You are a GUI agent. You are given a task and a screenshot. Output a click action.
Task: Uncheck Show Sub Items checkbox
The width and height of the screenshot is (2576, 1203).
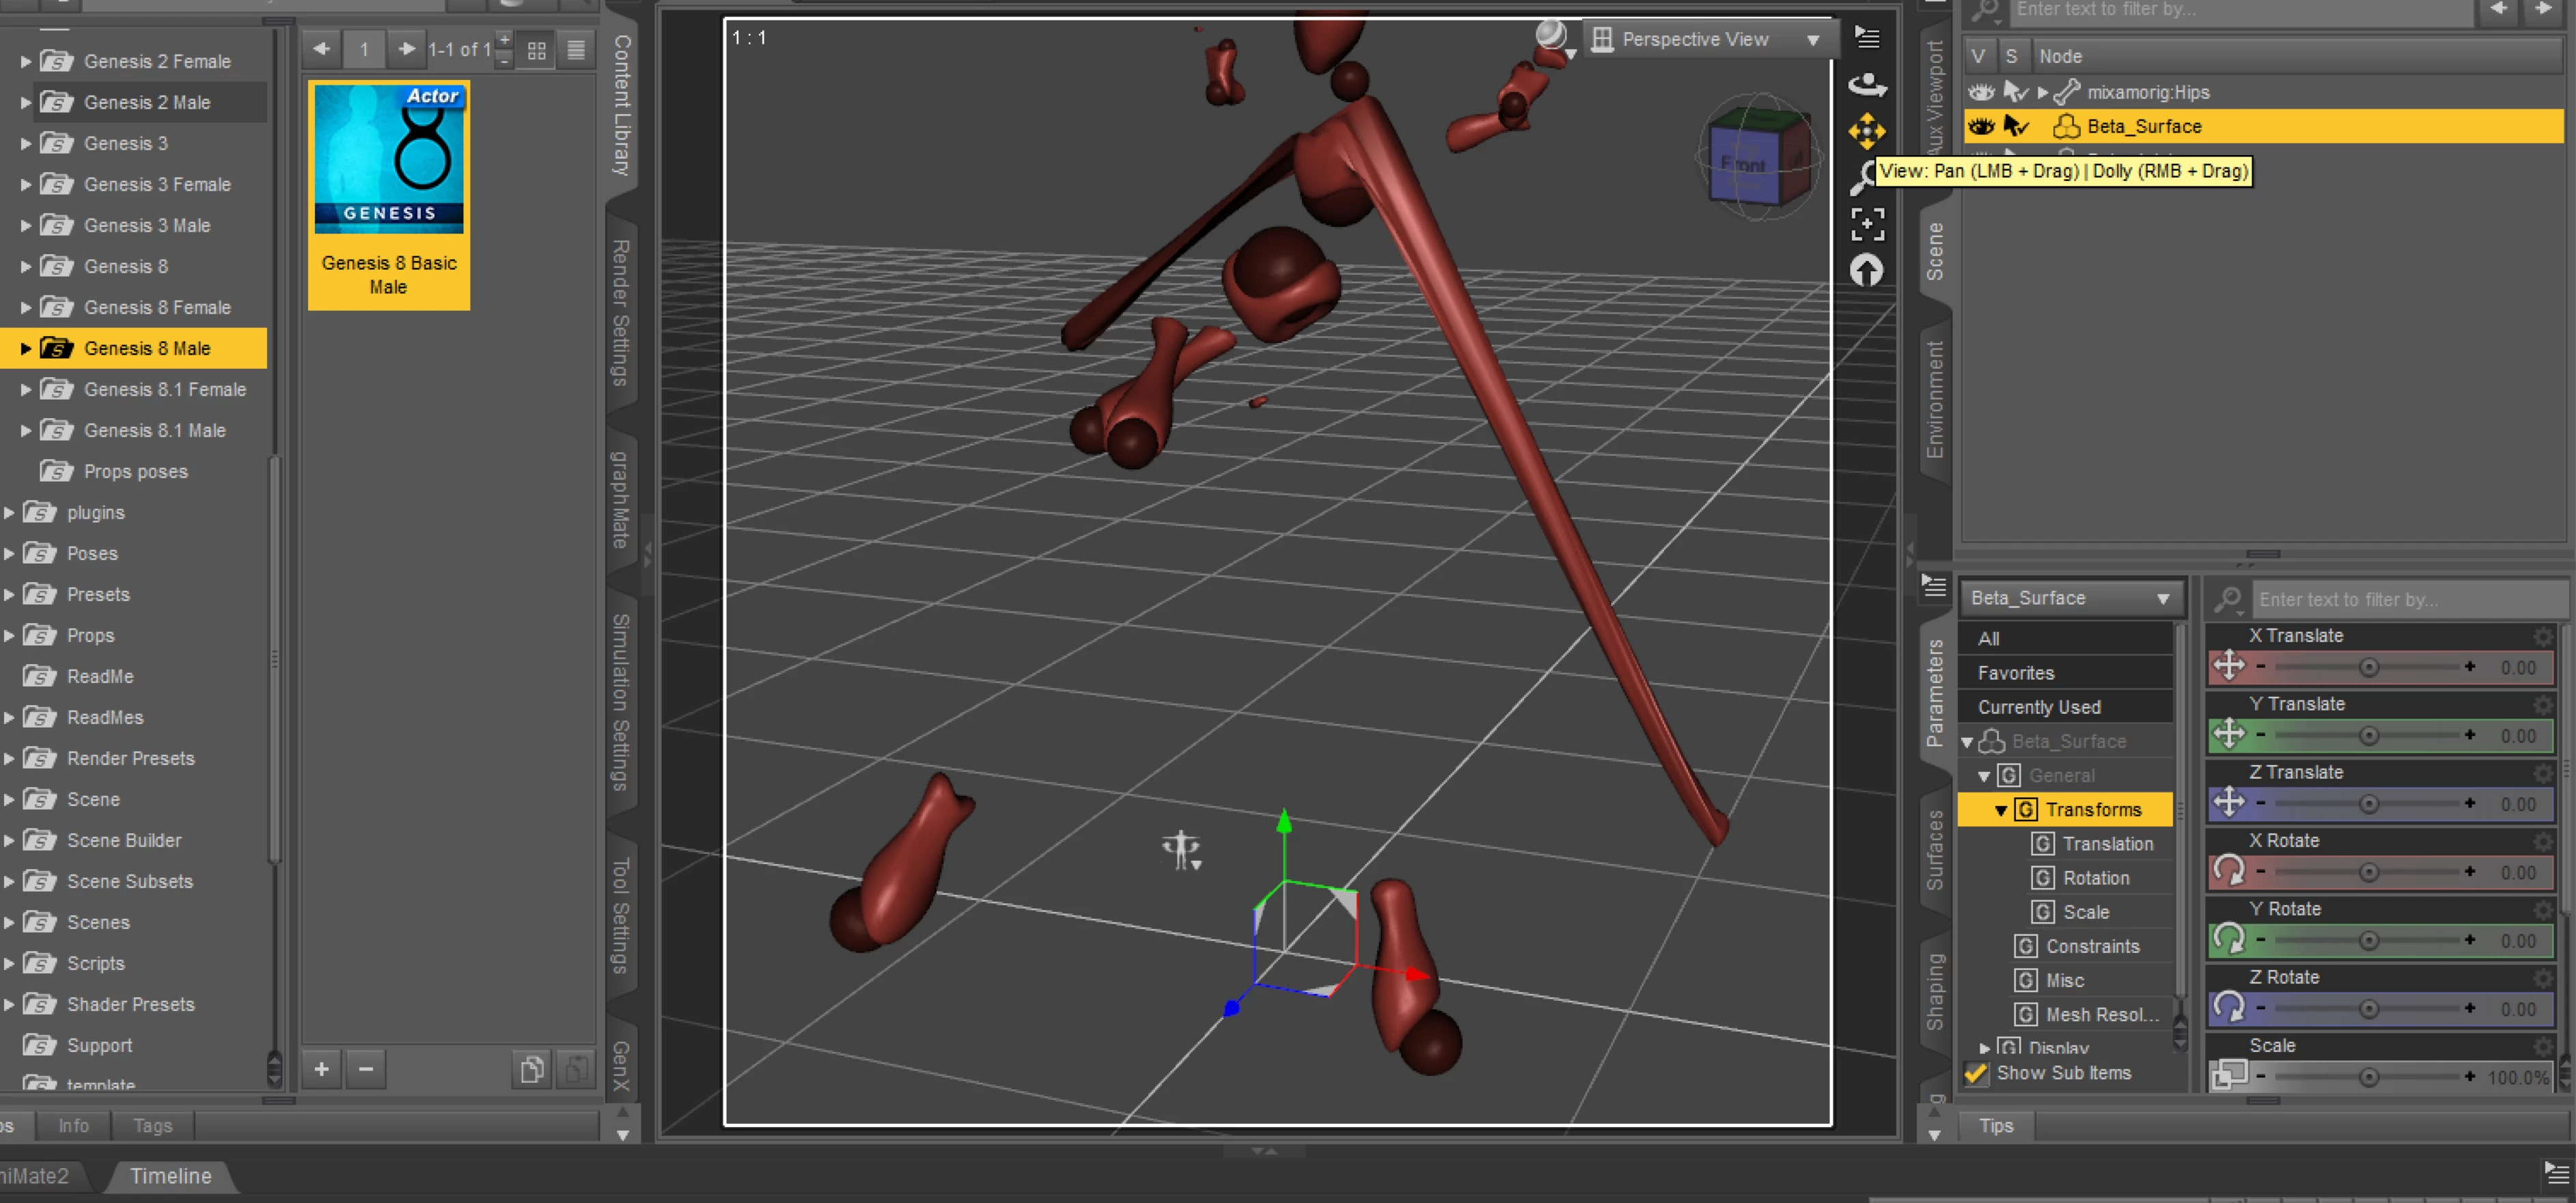point(1976,1073)
